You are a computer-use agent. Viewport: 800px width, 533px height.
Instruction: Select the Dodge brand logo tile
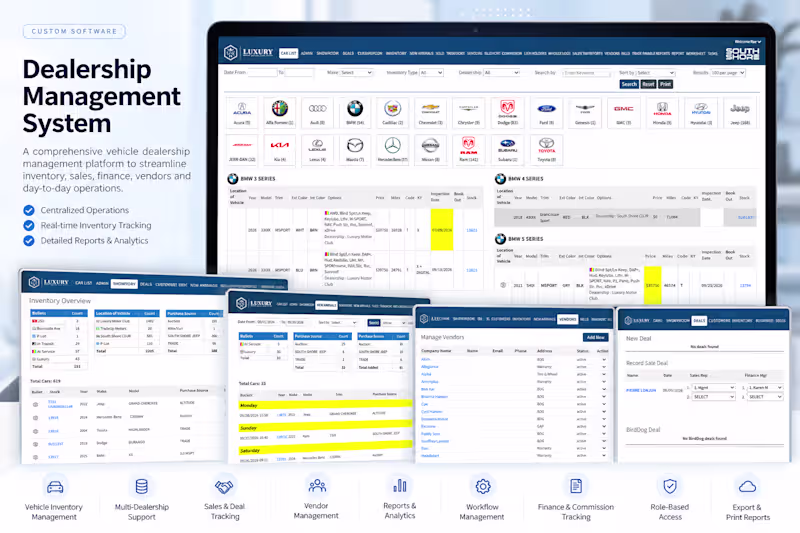tap(507, 113)
